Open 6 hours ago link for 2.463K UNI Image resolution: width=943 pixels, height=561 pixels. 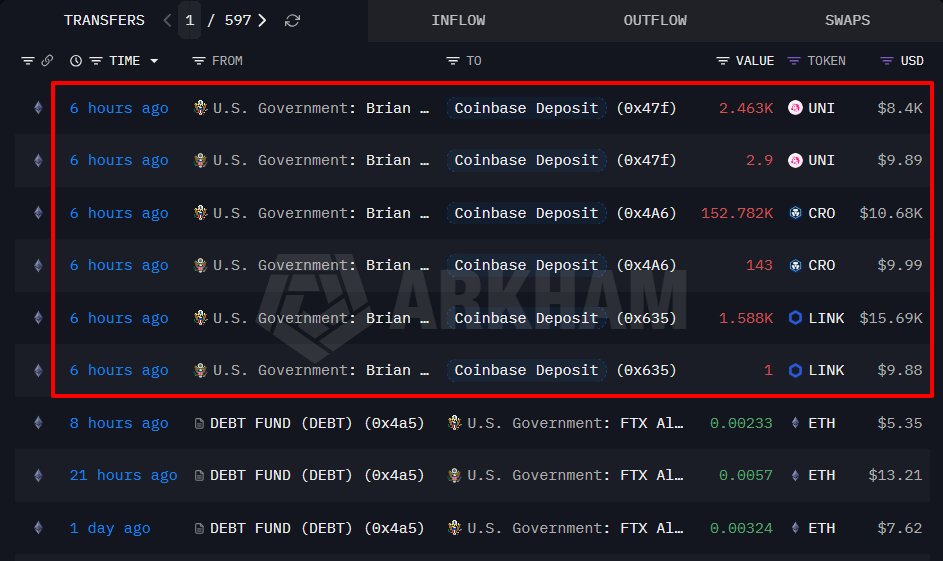[119, 108]
